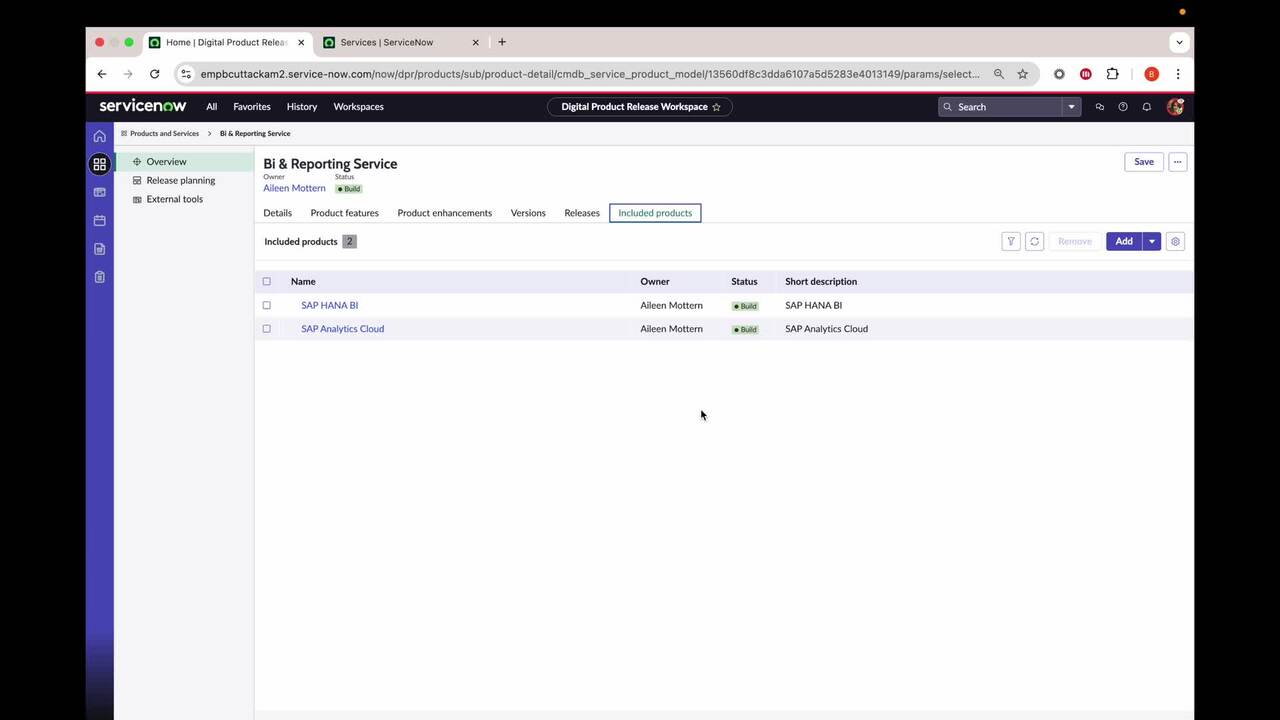Expand the browser toolbar overflow chevron

1179,42
